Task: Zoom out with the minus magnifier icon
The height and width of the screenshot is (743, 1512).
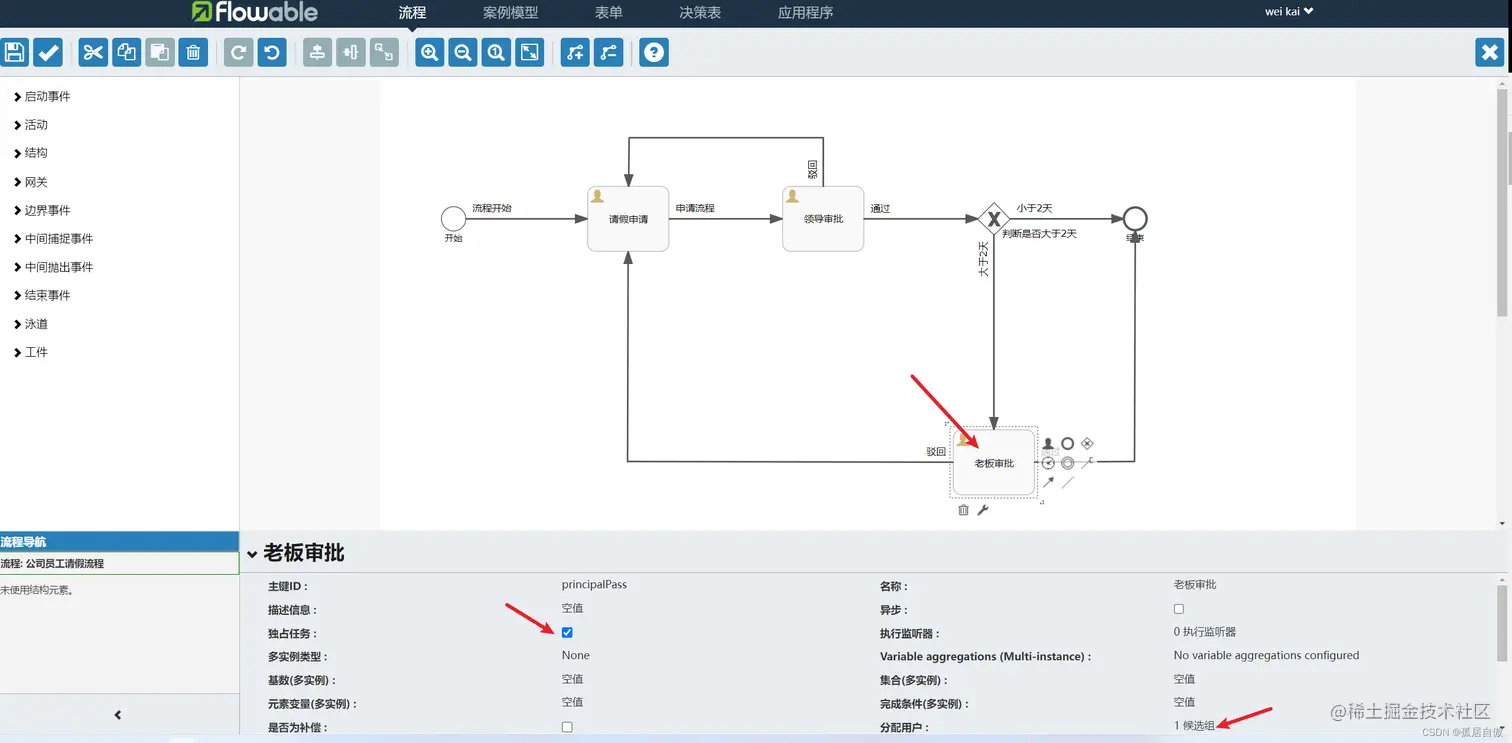Action: coord(463,52)
